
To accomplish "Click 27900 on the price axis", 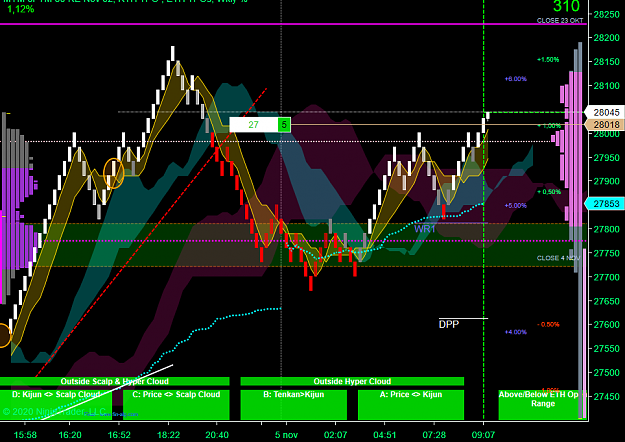I will click(607, 181).
